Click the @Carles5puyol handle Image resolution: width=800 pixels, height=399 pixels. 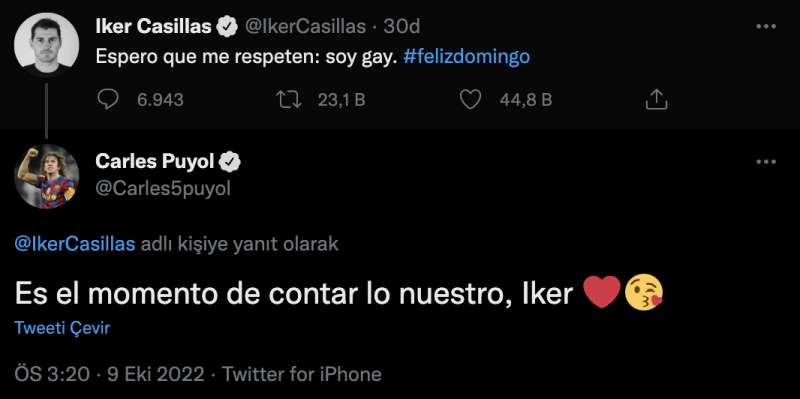point(163,189)
